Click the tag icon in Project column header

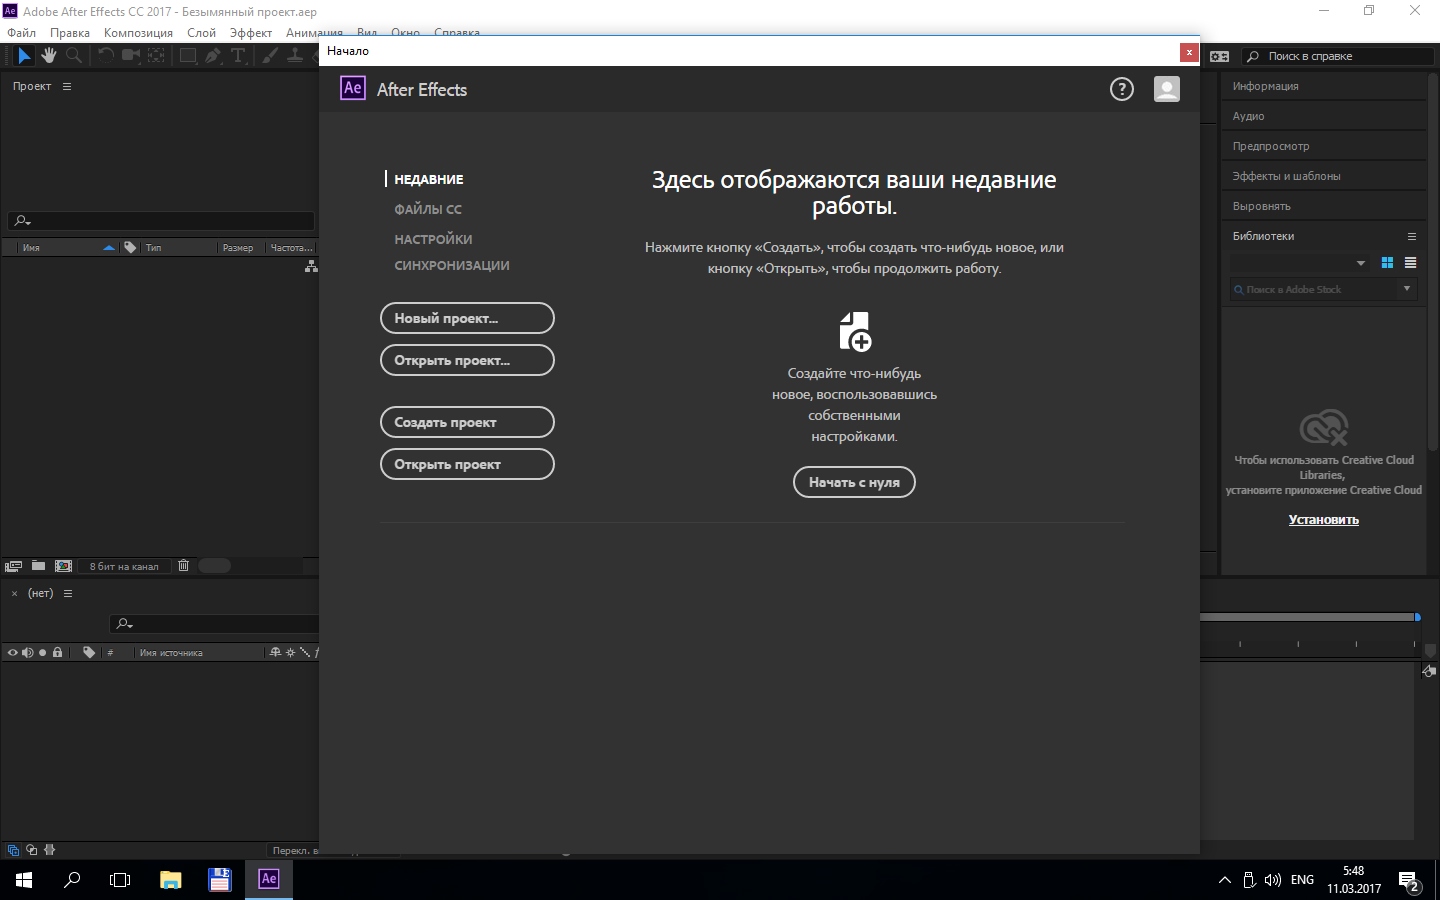(x=130, y=247)
